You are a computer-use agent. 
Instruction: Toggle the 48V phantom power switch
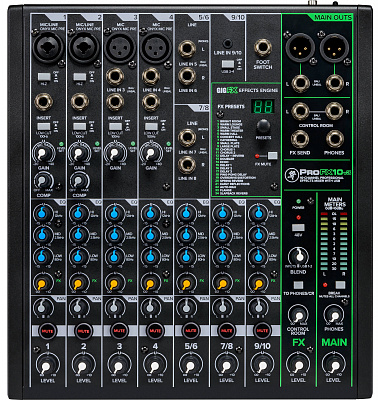tap(298, 228)
